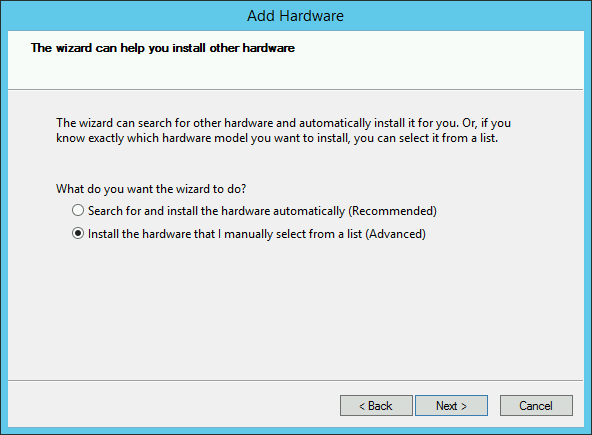Click the "Search for and install the hardware automatically" label
The image size is (592, 435).
pos(216,211)
